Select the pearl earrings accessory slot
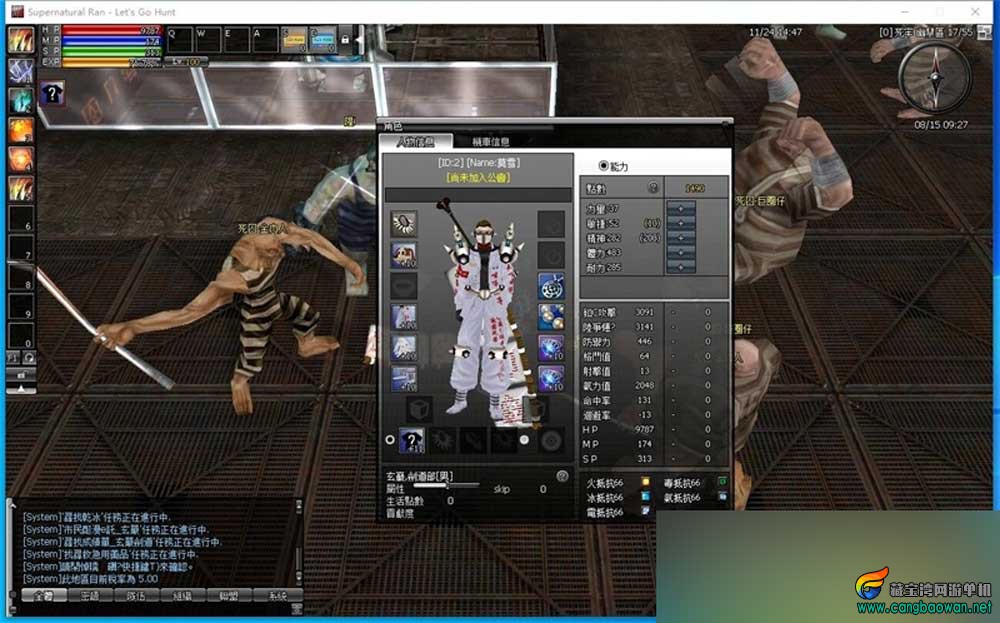The width and height of the screenshot is (1000, 623). click(x=551, y=317)
